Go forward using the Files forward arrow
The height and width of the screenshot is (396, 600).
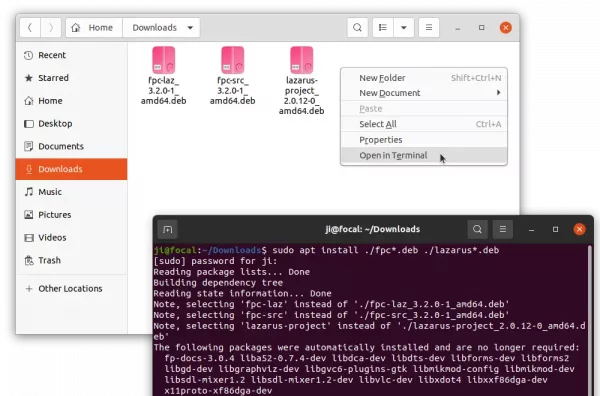pyautogui.click(x=51, y=28)
